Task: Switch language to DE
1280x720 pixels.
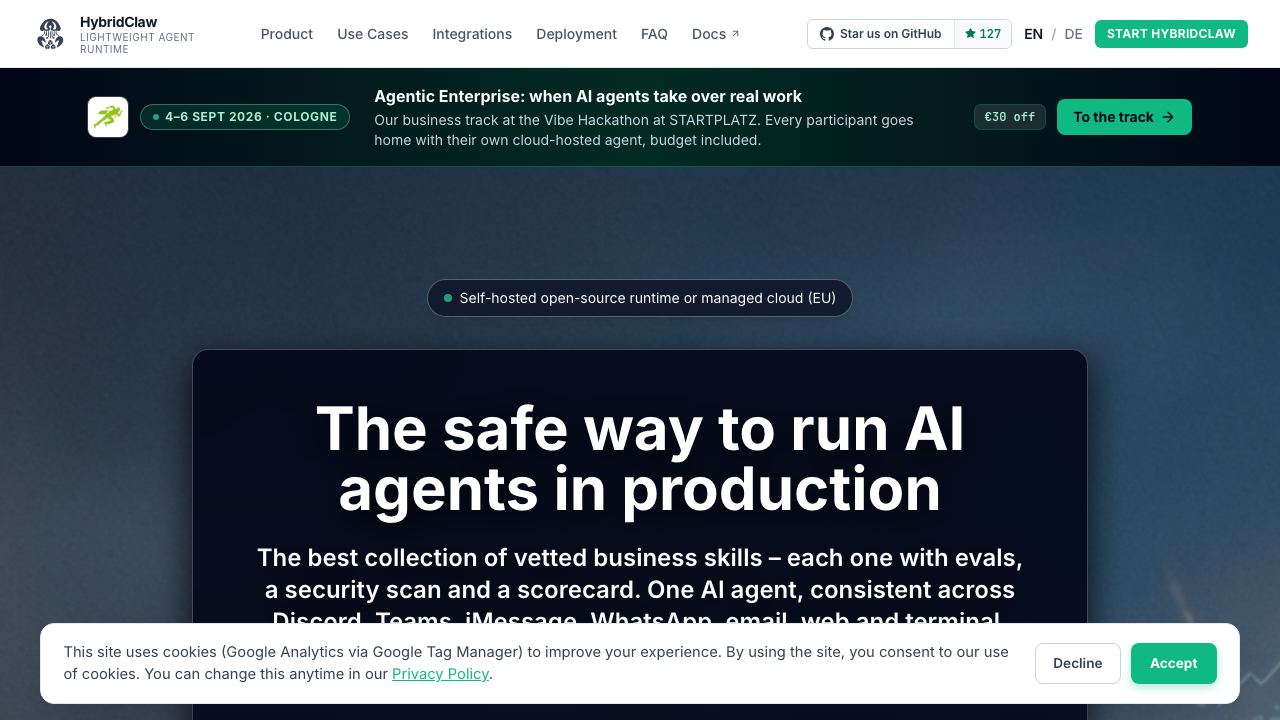Action: click(x=1073, y=34)
